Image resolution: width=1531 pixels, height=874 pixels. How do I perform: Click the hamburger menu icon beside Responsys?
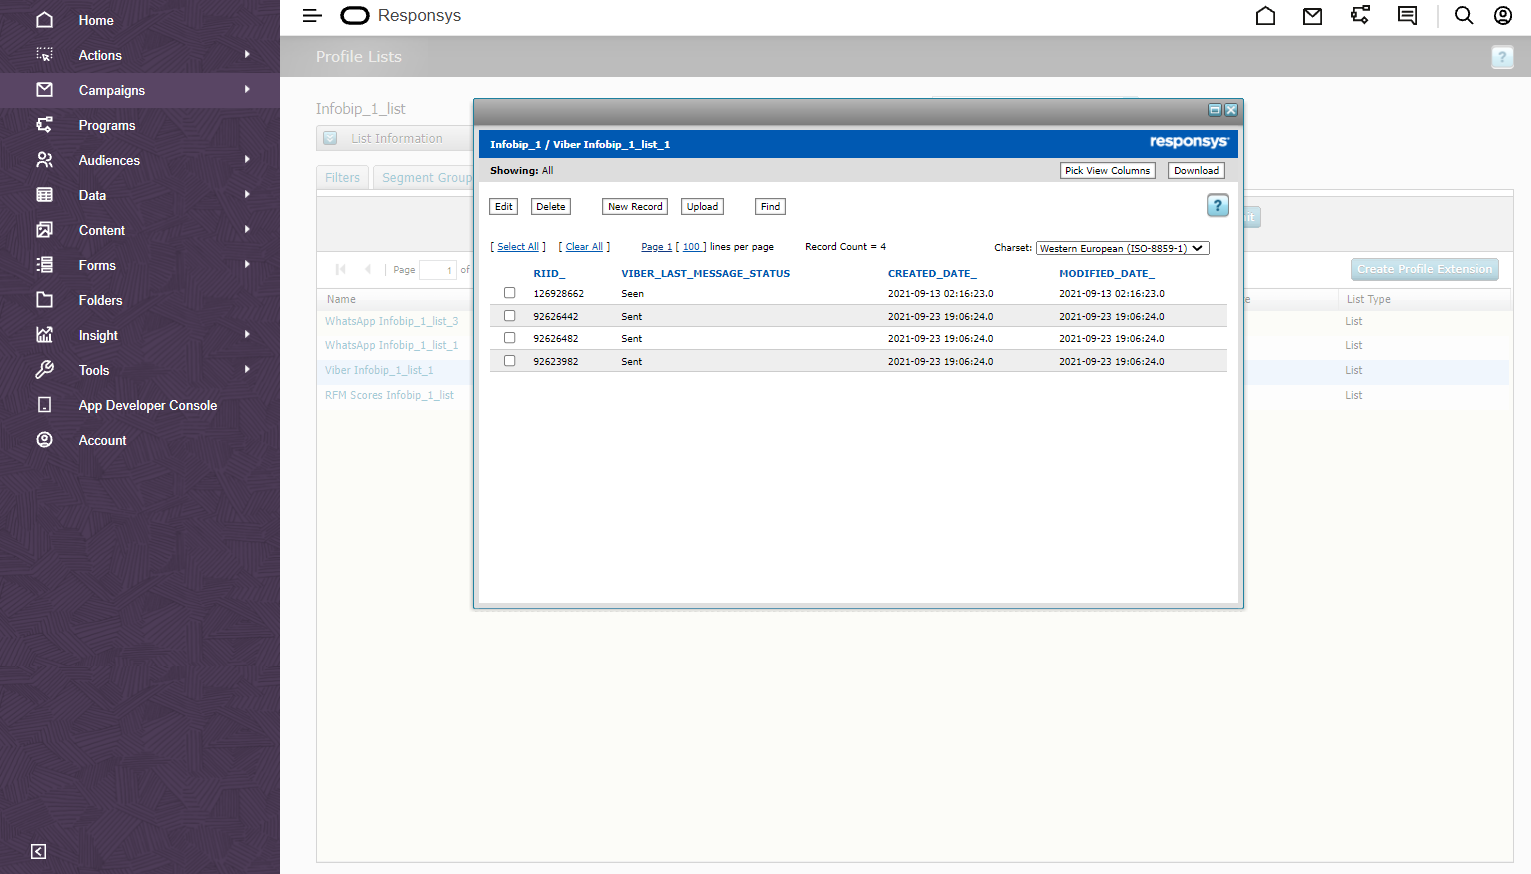click(312, 16)
